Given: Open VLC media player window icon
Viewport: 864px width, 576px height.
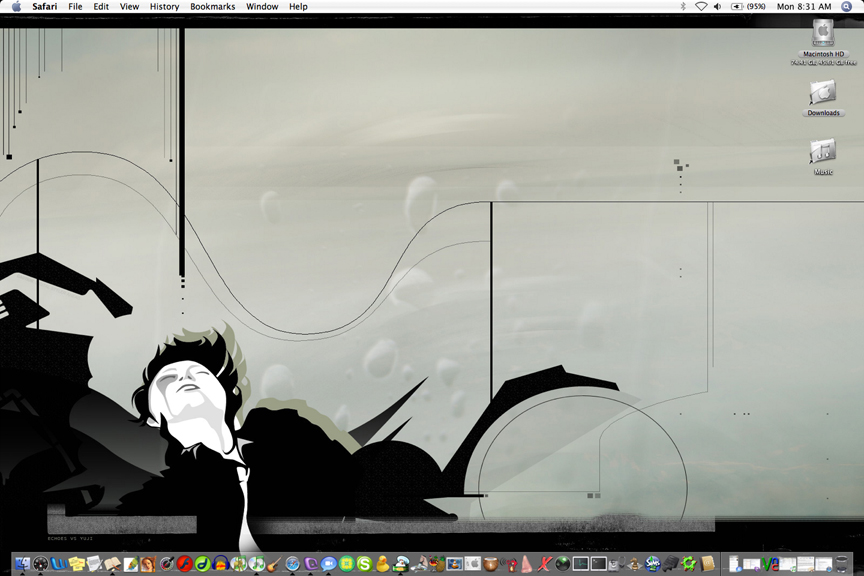Looking at the screenshot, I should pyautogui.click(x=455, y=564).
